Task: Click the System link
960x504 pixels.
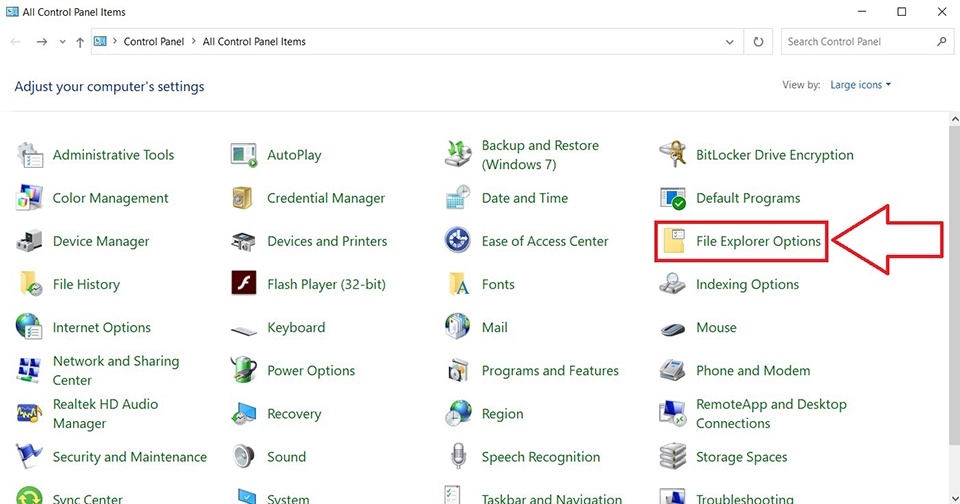Action: (288, 498)
